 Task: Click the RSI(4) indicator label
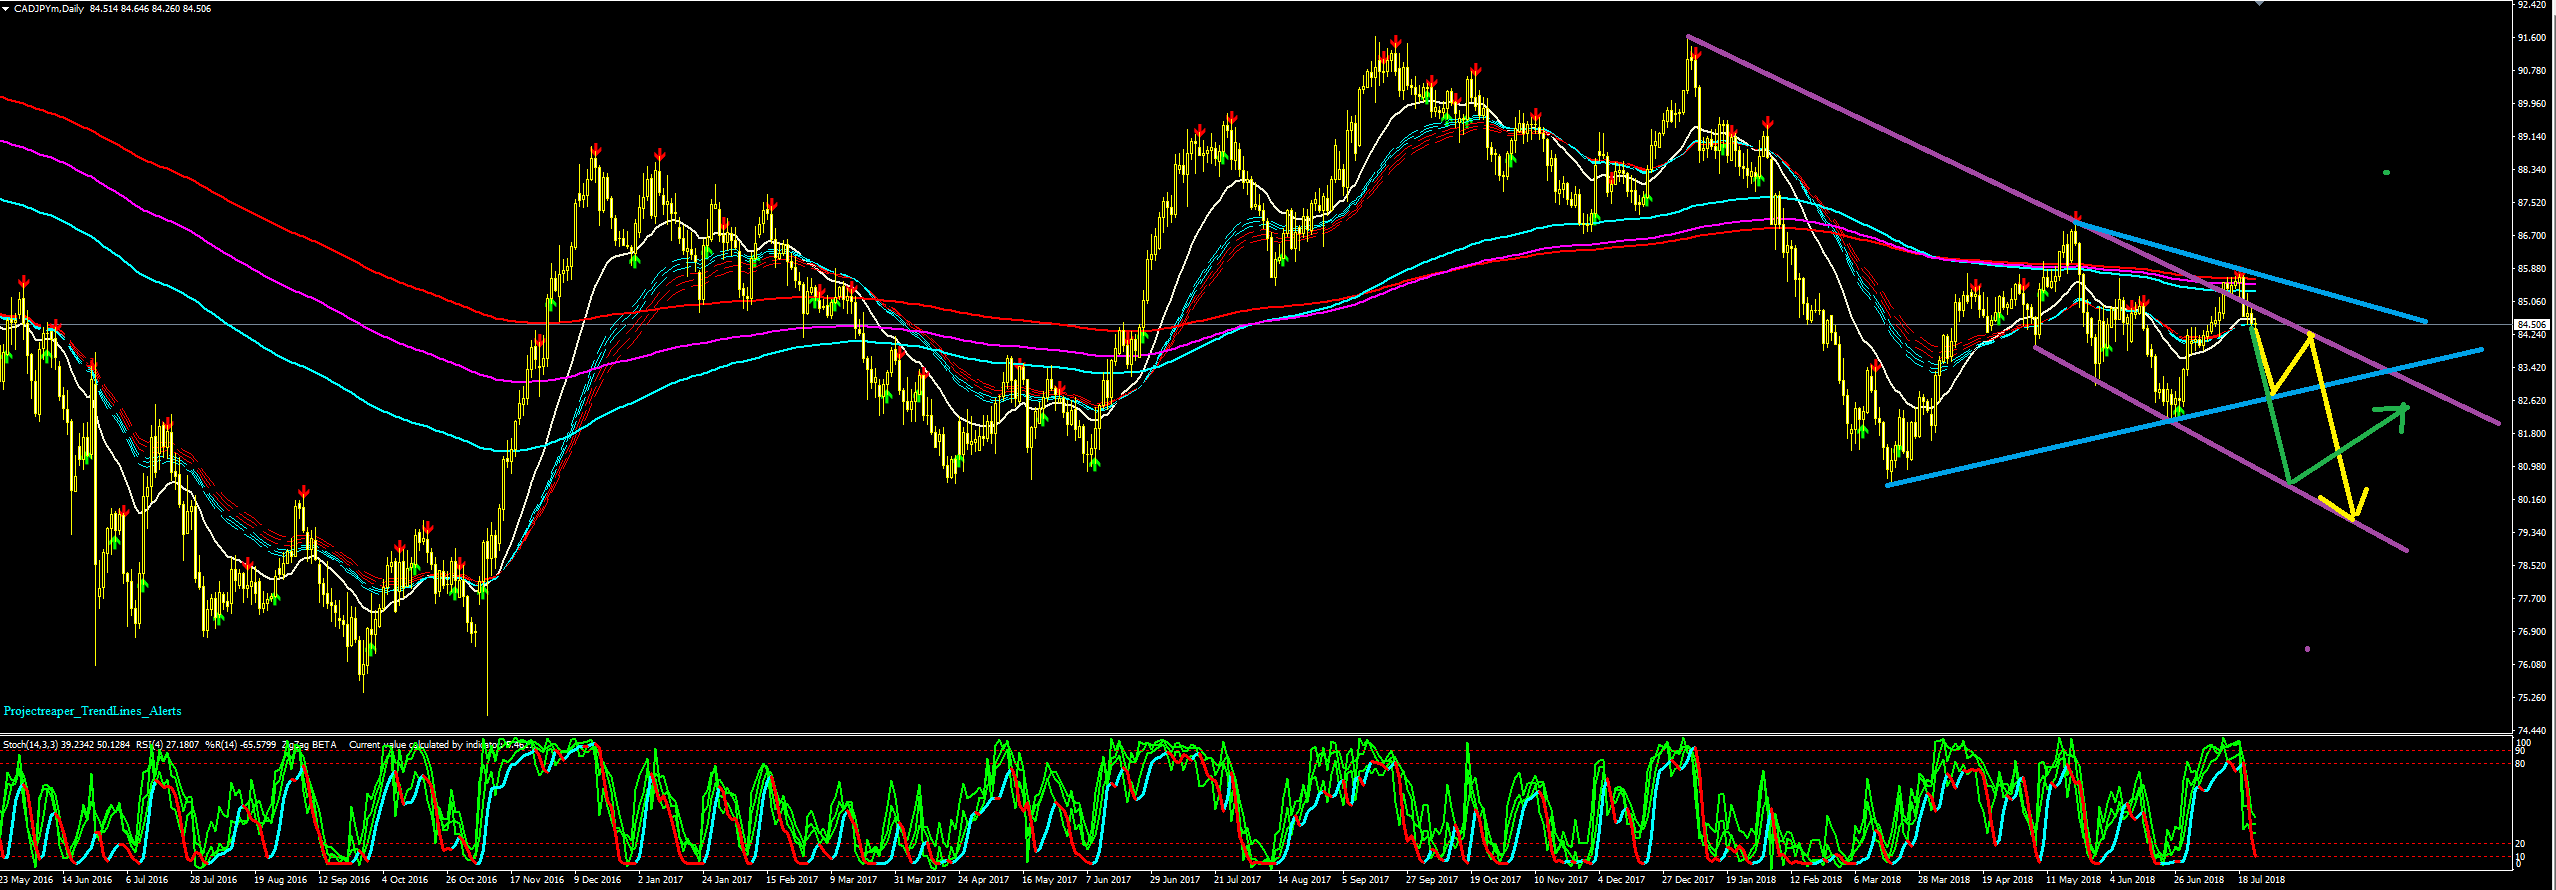tap(151, 745)
